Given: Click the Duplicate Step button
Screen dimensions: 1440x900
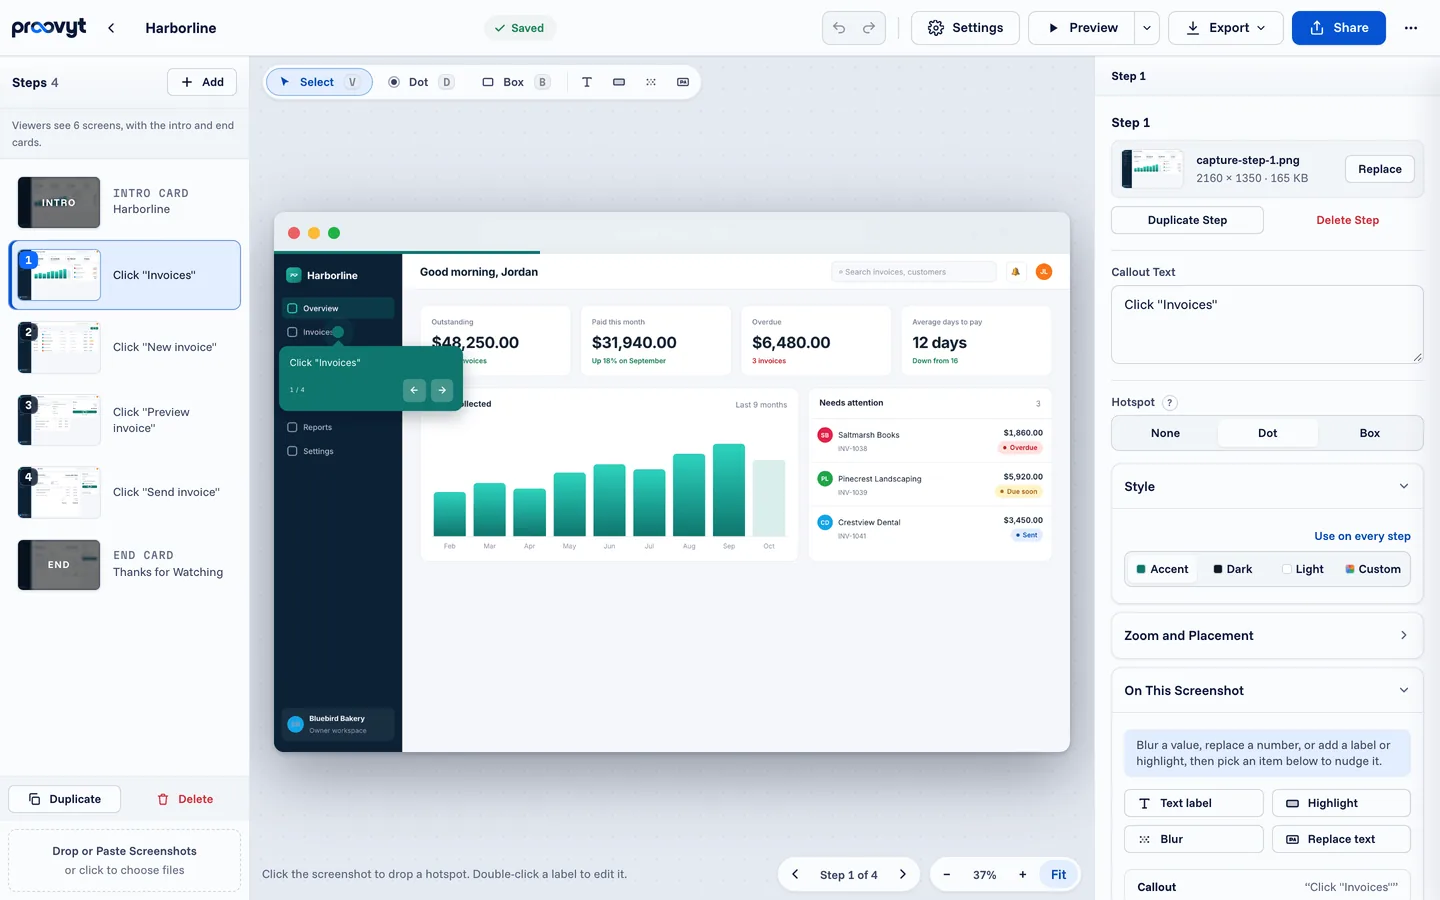Looking at the screenshot, I should (x=1187, y=220).
